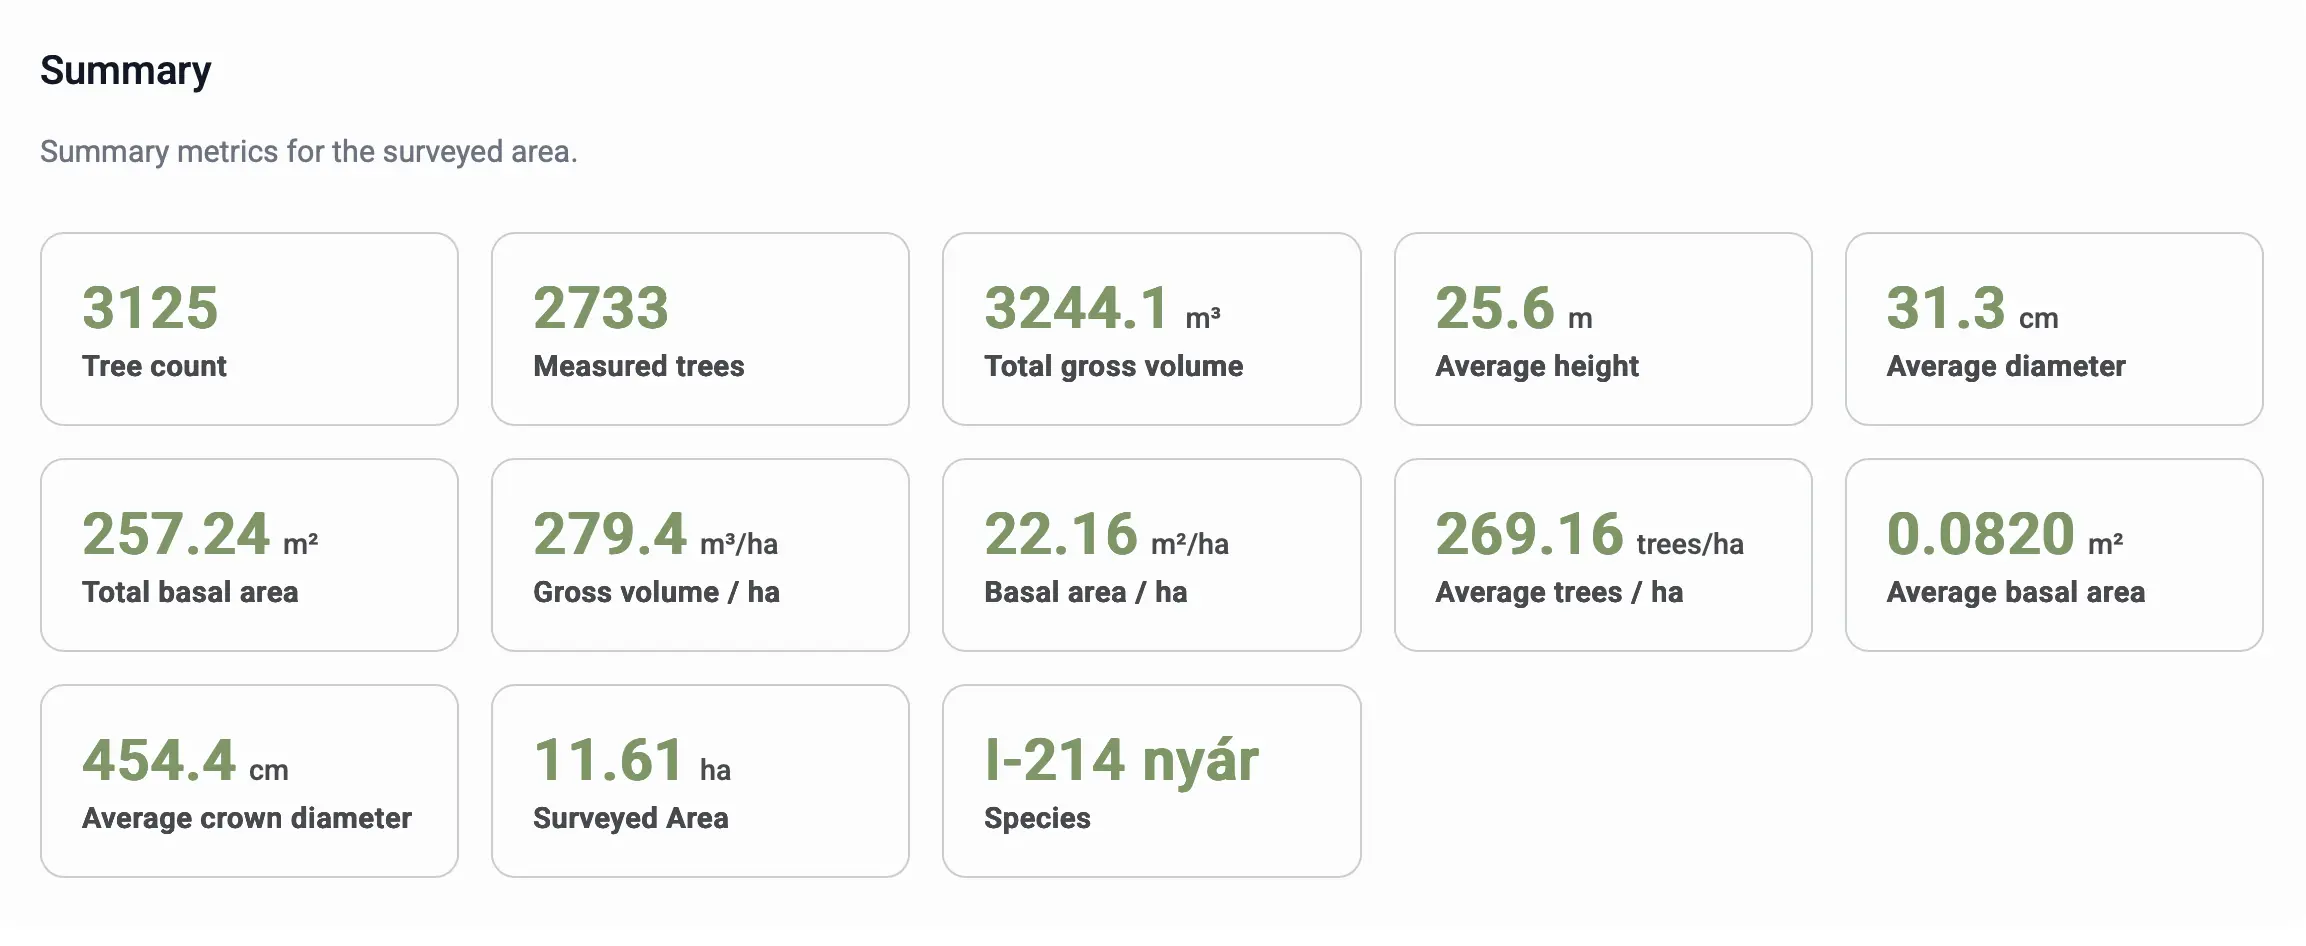Open the Total gross volume card
This screenshot has width=2306, height=946.
(x=1151, y=329)
